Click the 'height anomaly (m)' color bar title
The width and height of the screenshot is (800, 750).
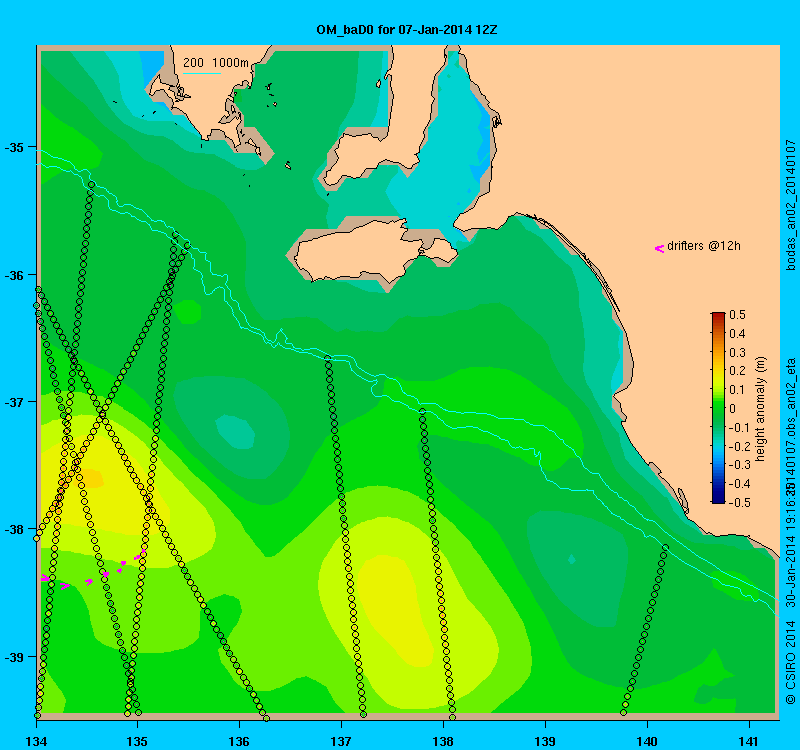761,409
